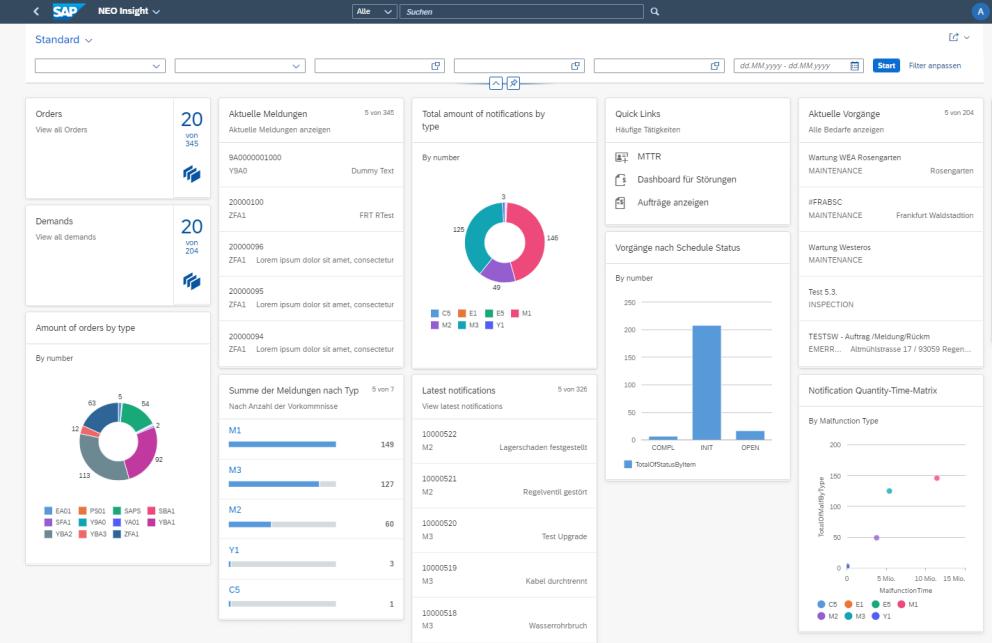992x643 pixels.
Task: Click the Dashboard für Störungen document icon
Action: [x=621, y=179]
